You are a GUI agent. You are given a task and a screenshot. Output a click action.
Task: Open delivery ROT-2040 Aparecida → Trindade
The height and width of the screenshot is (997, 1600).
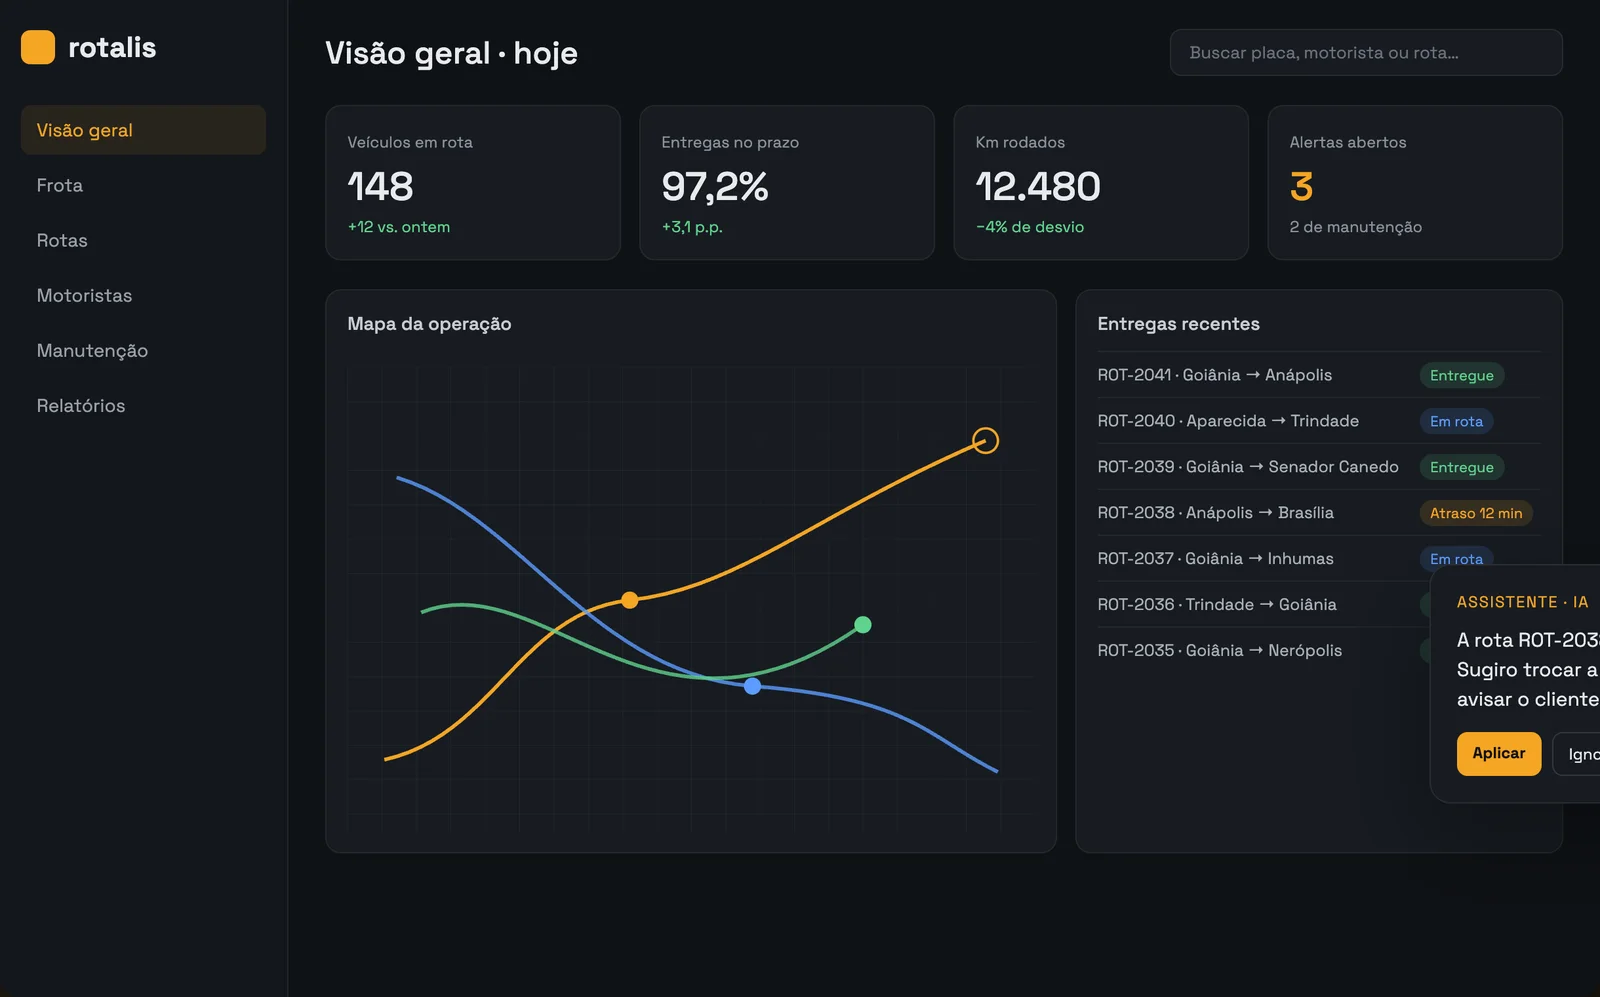click(1319, 421)
